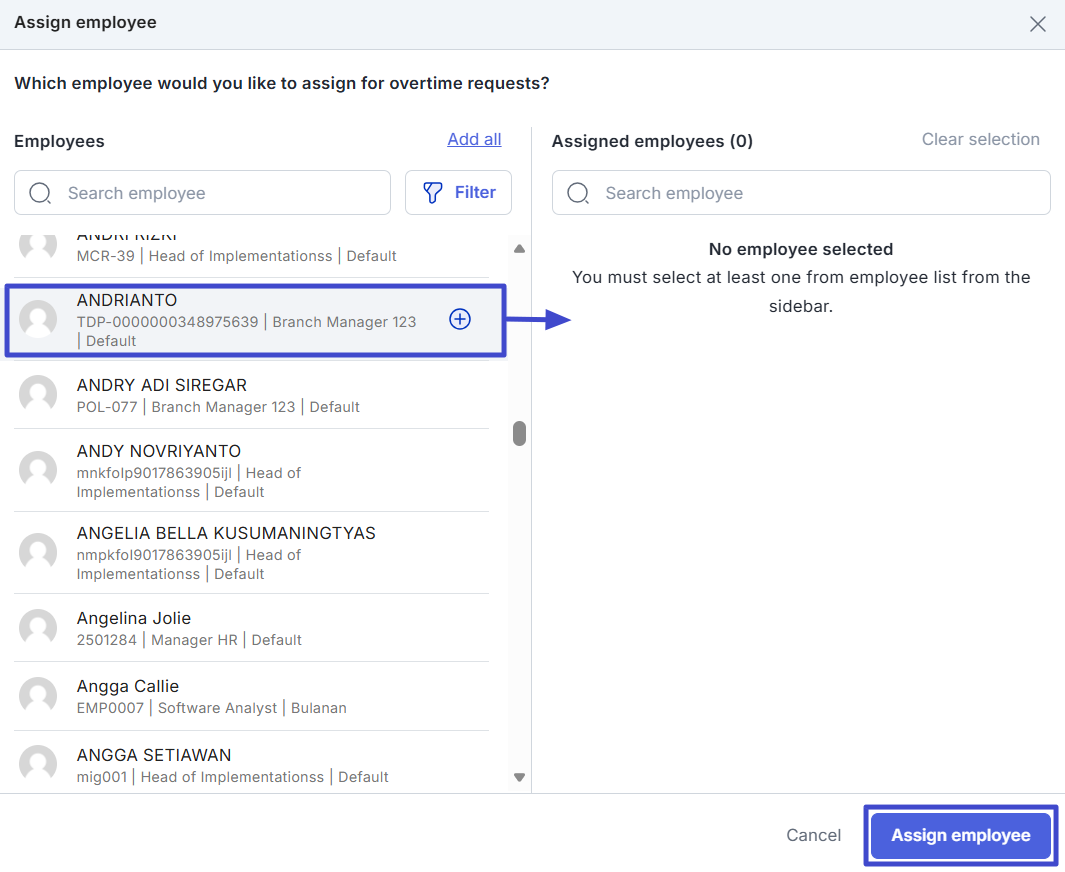This screenshot has width=1065, height=872.
Task: Click ANDY NOVRIYANTO's avatar icon
Action: [38, 470]
